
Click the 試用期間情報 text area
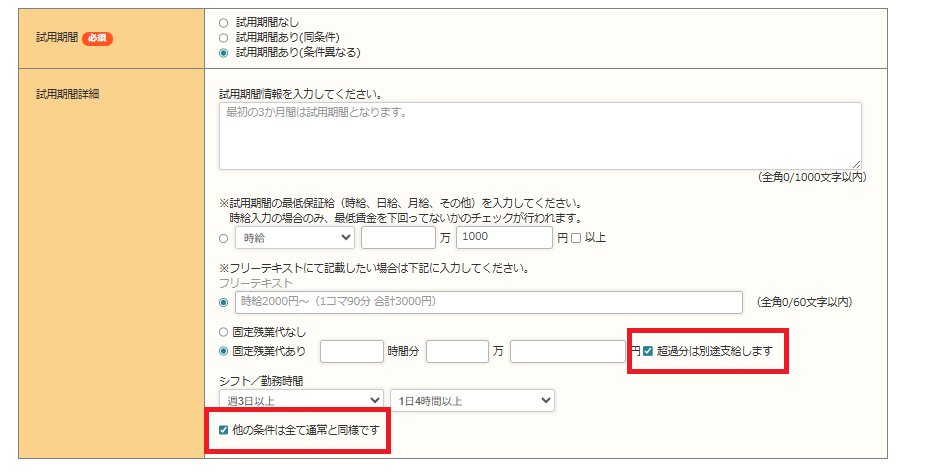[x=540, y=135]
